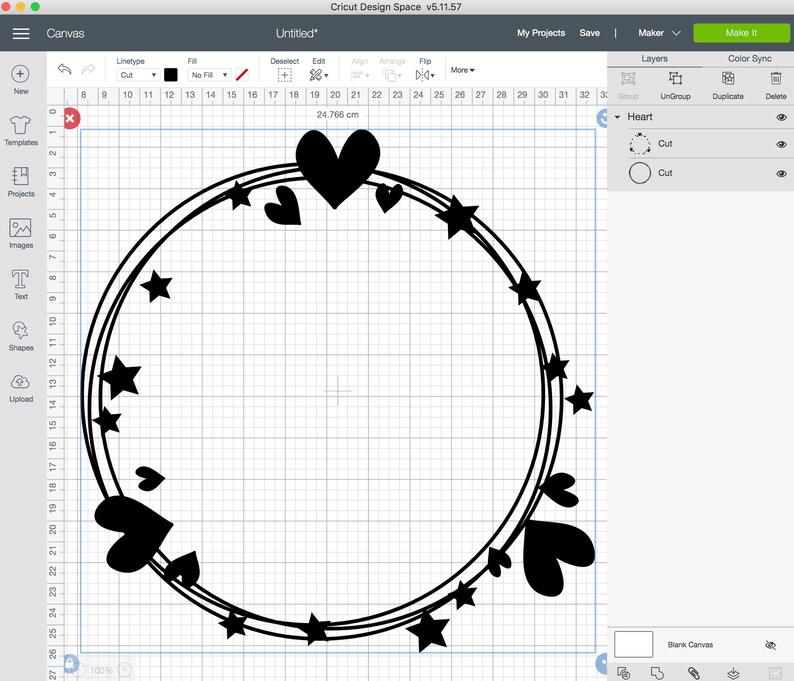
Task: Click the no-fill red slash swatch
Action: (242, 75)
